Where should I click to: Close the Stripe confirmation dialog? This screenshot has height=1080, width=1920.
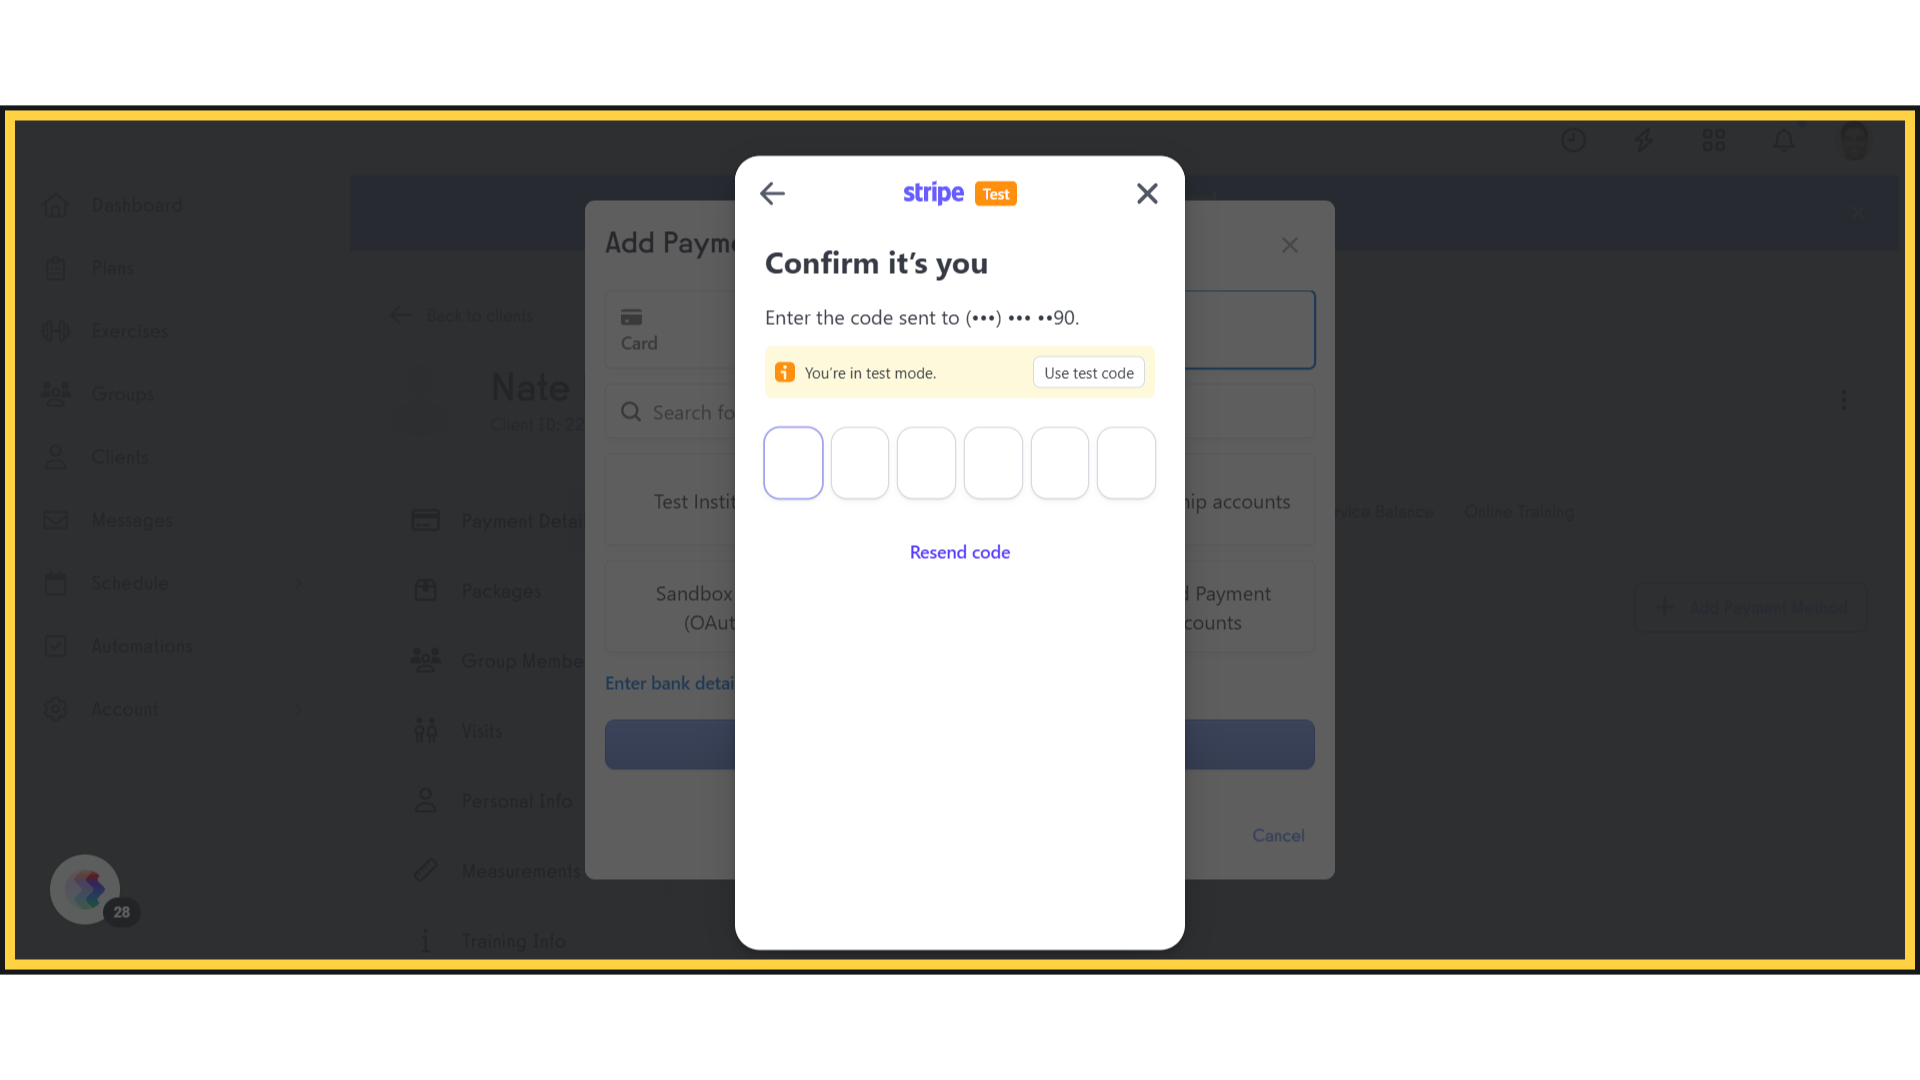pos(1146,193)
